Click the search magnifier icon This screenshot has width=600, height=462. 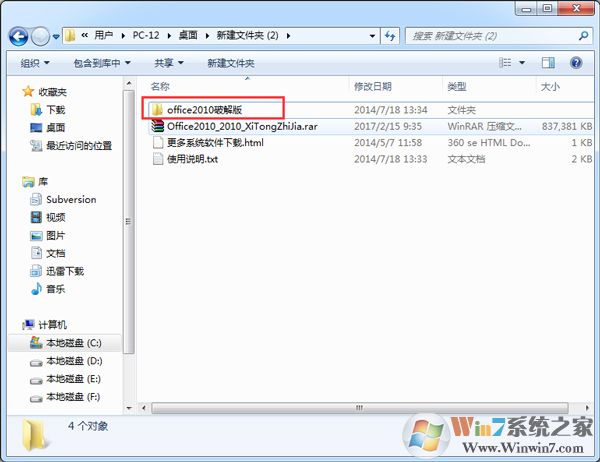click(x=583, y=36)
